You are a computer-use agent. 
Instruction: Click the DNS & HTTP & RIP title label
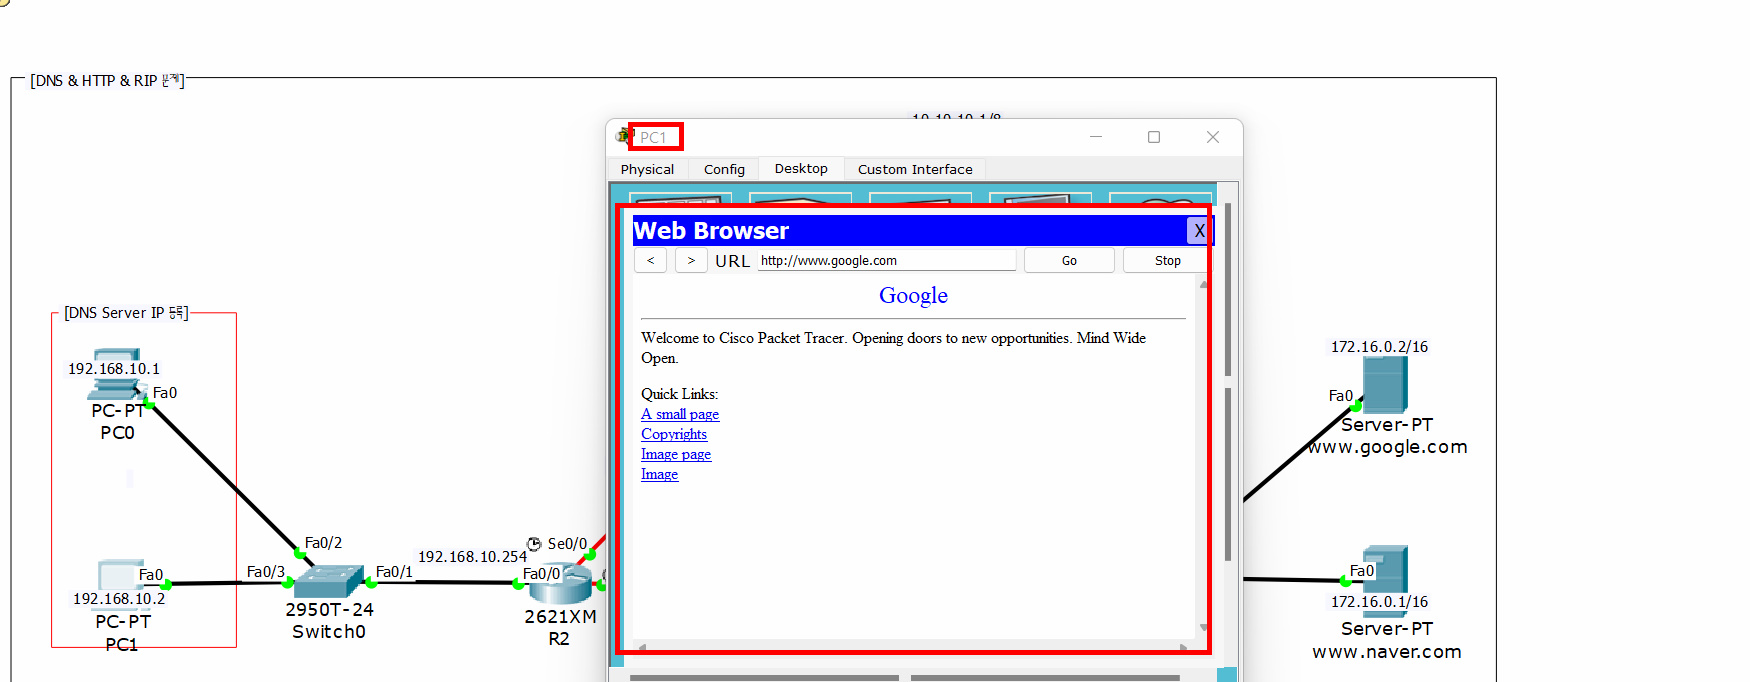[x=107, y=81]
